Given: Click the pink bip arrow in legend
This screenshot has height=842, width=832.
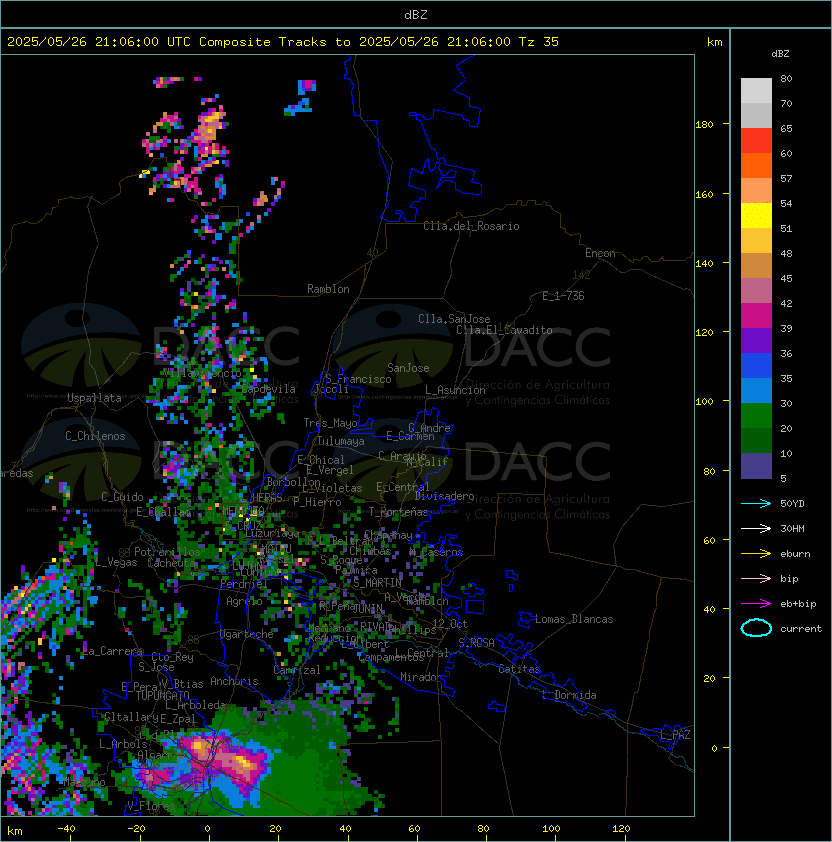Looking at the screenshot, I should (756, 578).
